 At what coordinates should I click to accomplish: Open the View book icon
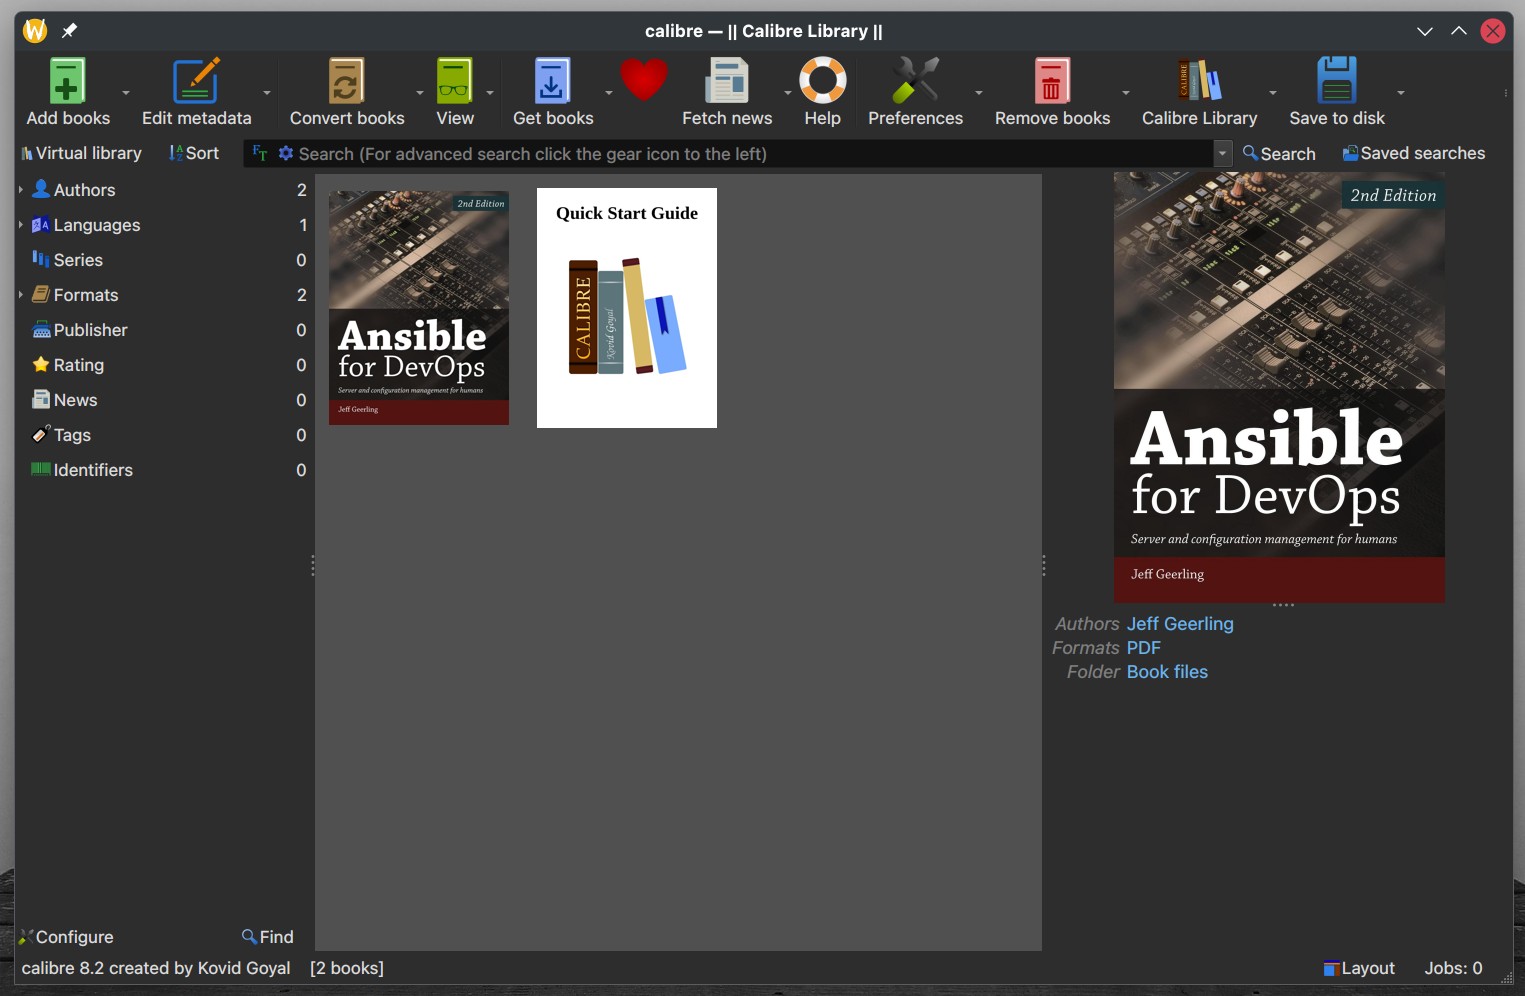454,81
